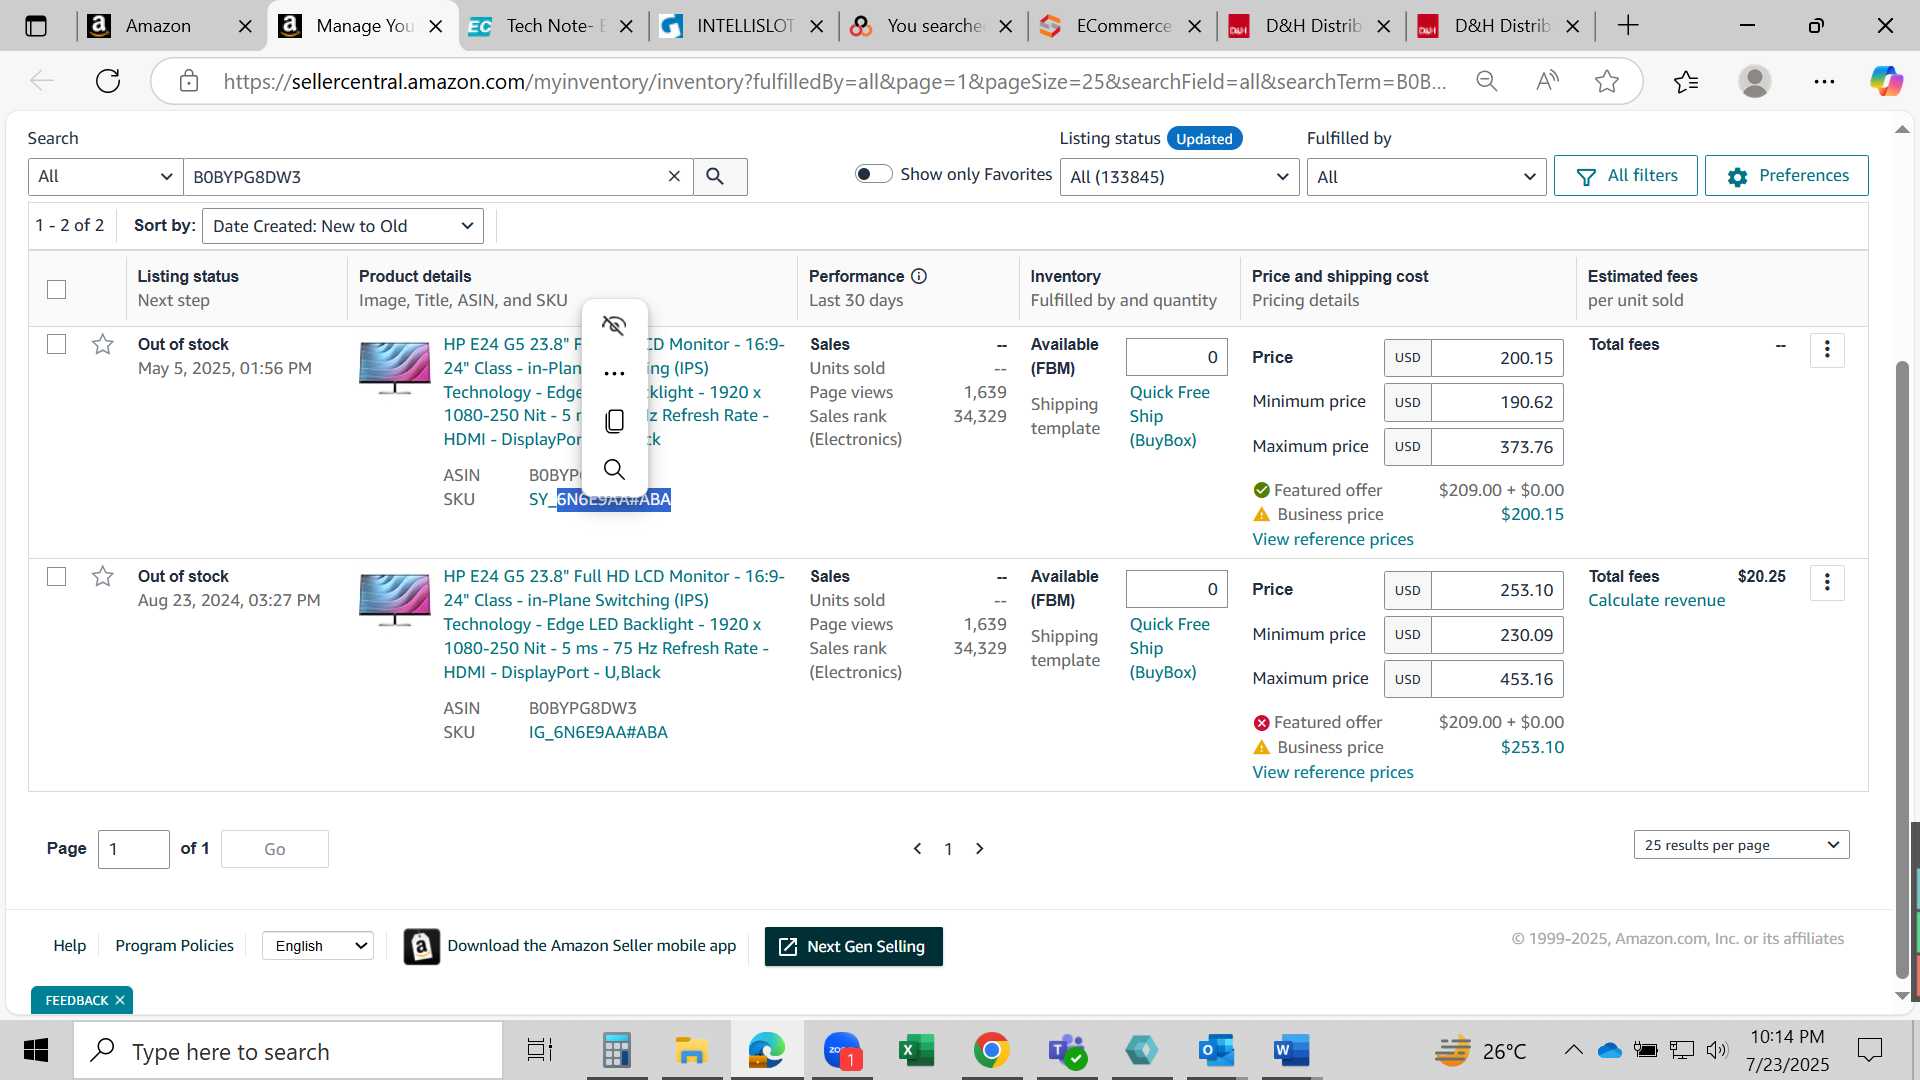
Task: Add this page to favorites star icon
Action: click(x=1607, y=81)
